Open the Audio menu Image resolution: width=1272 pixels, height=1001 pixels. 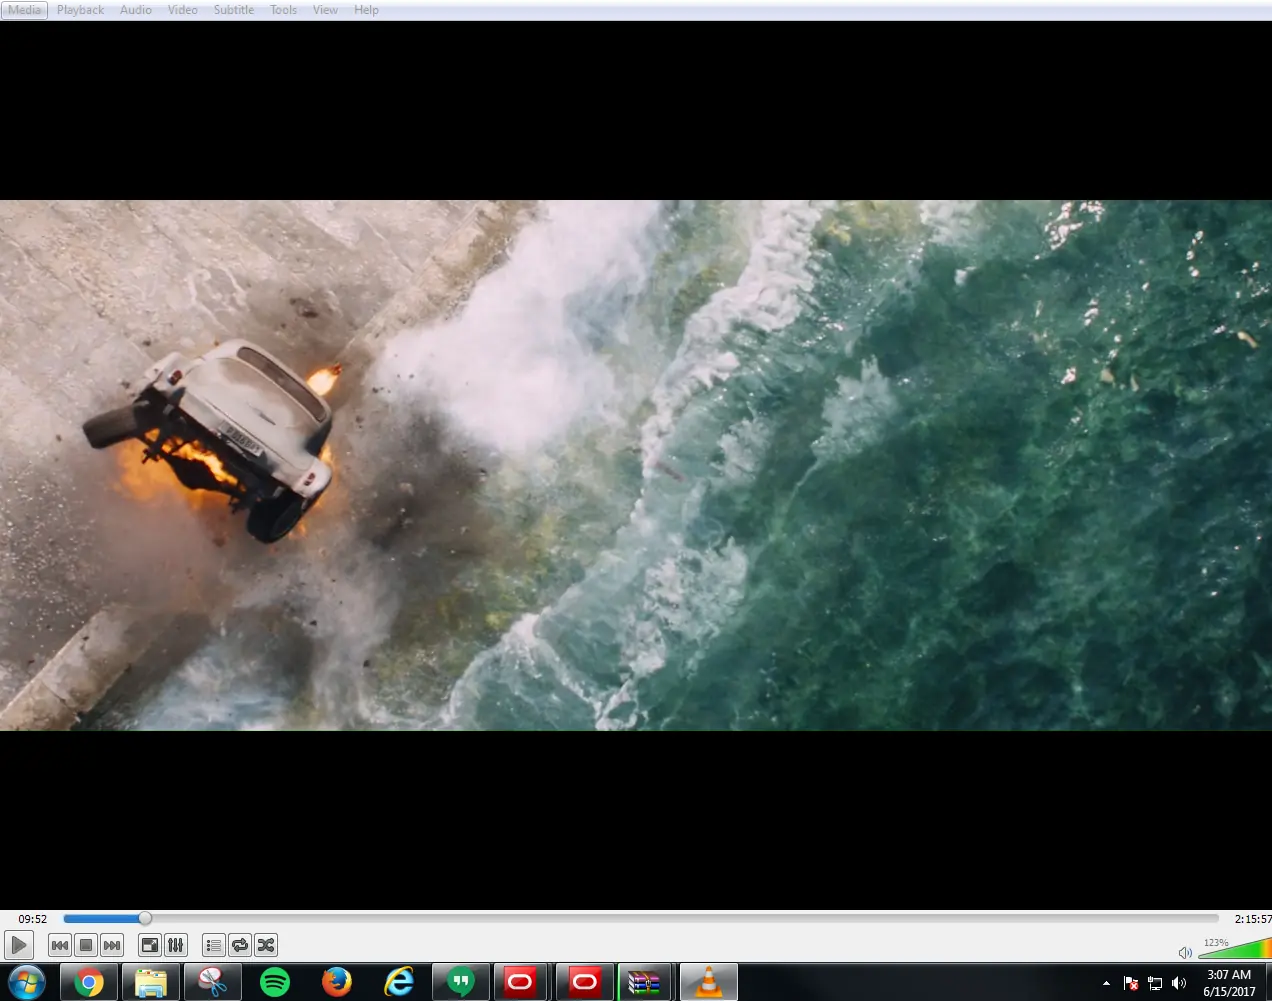[136, 10]
